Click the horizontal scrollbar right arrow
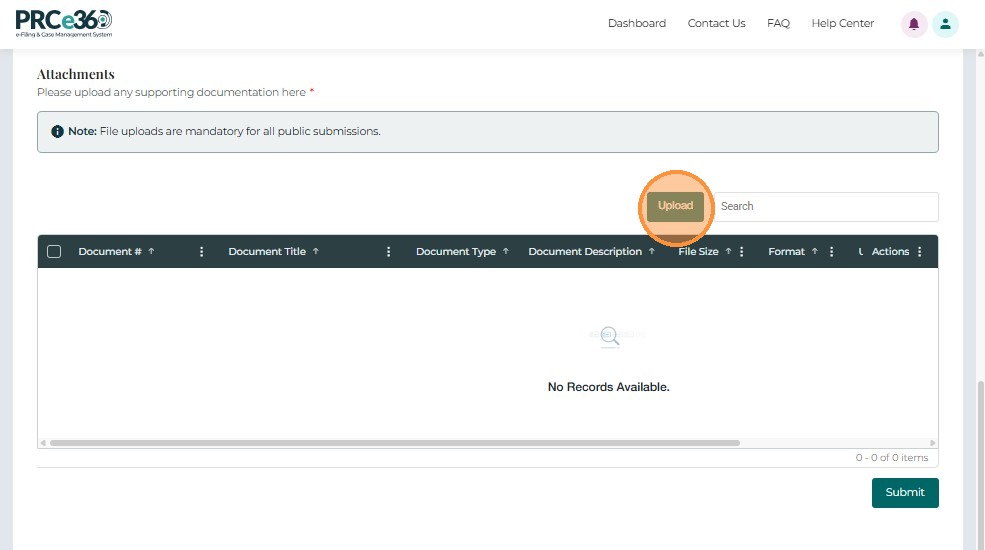Screen dimensions: 985x550 (x=933, y=443)
